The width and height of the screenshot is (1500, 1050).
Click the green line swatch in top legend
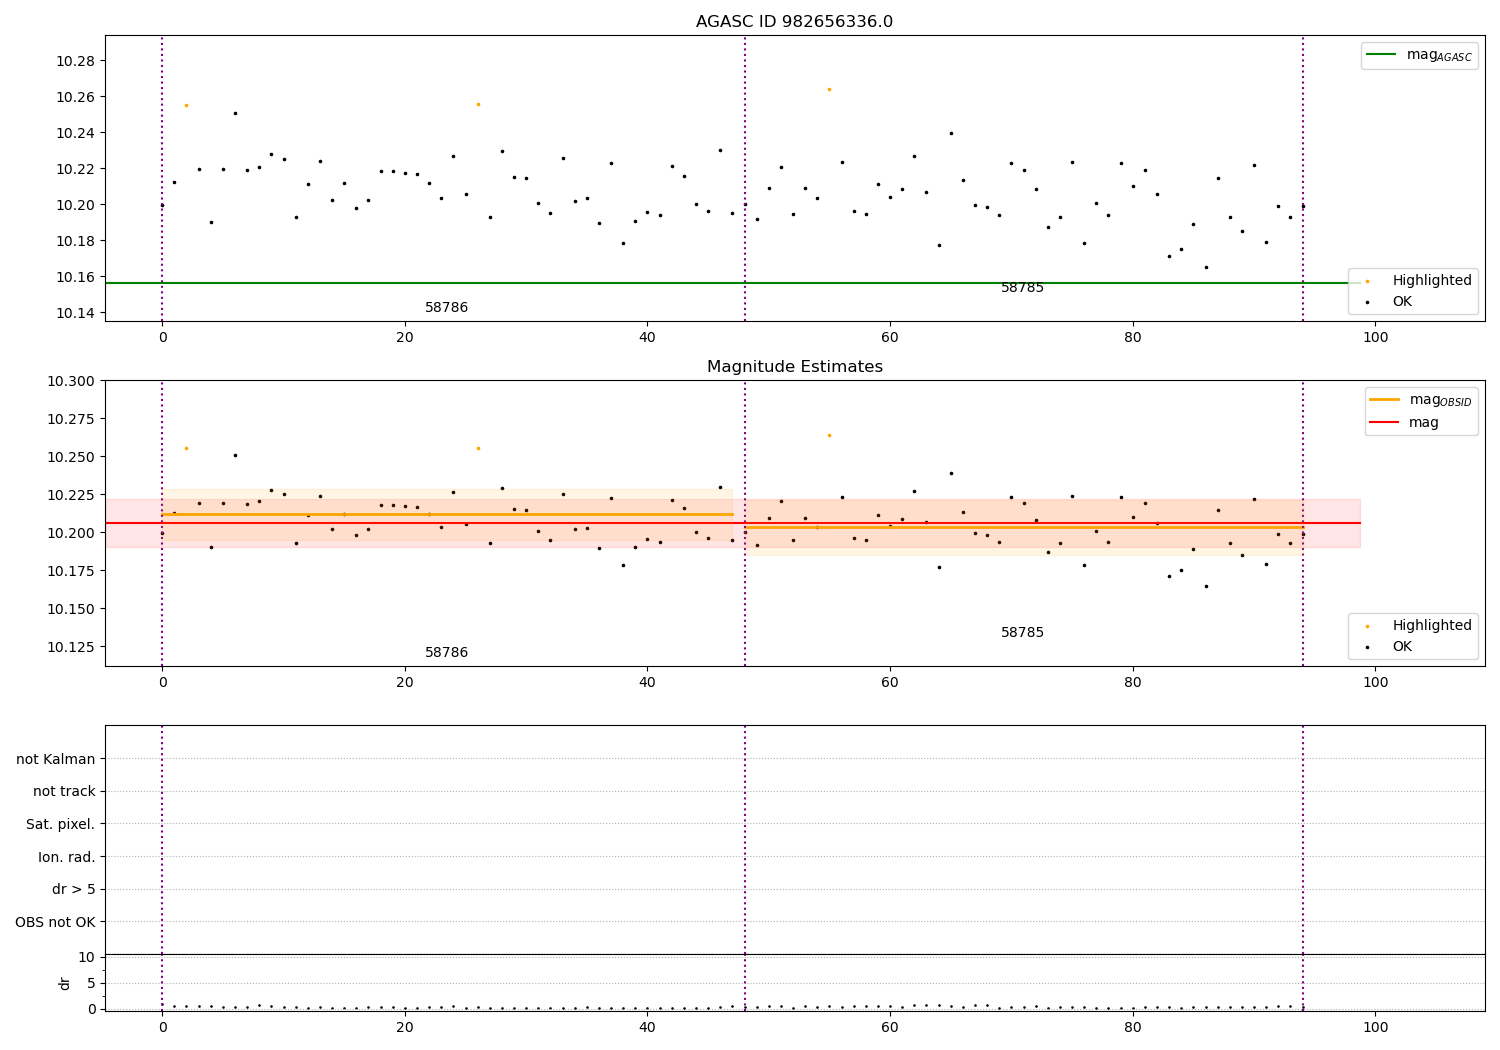point(1381,55)
